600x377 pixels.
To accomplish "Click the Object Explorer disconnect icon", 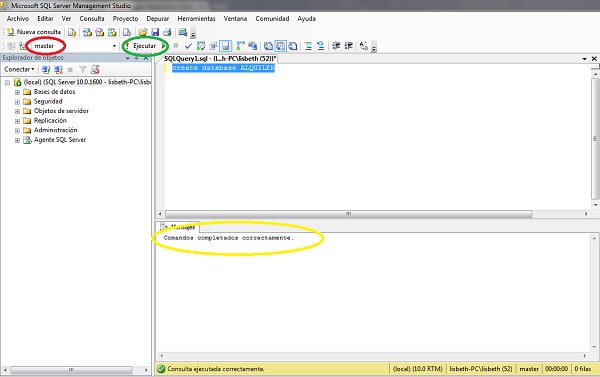I will tap(58, 70).
